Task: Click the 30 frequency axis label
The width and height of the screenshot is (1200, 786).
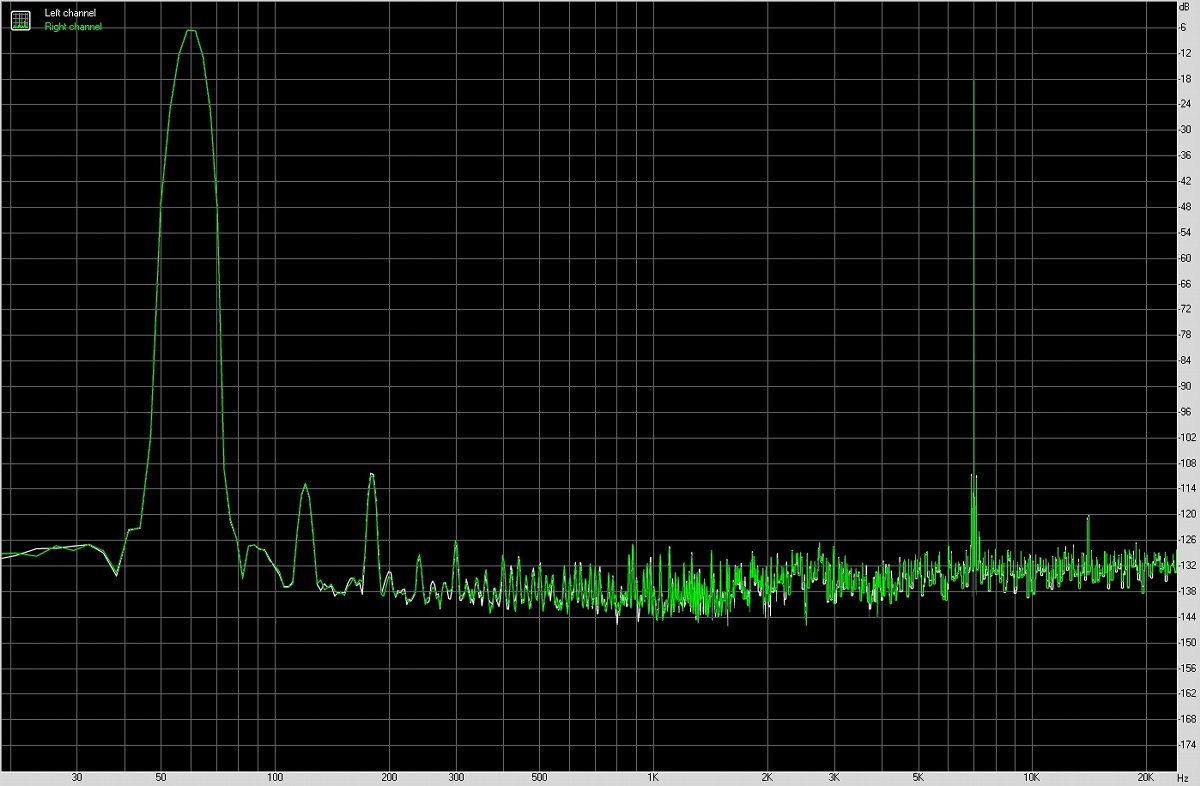Action: click(x=77, y=776)
